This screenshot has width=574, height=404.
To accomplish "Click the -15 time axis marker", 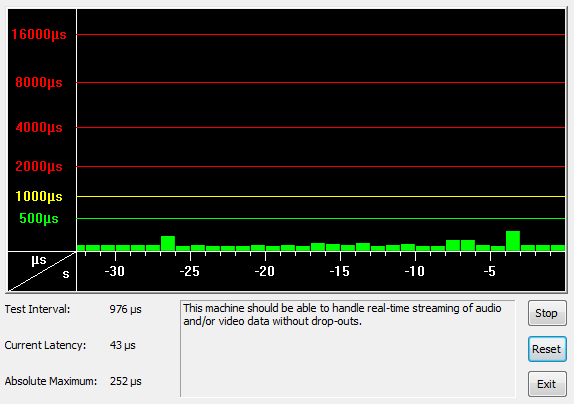I will [x=340, y=271].
